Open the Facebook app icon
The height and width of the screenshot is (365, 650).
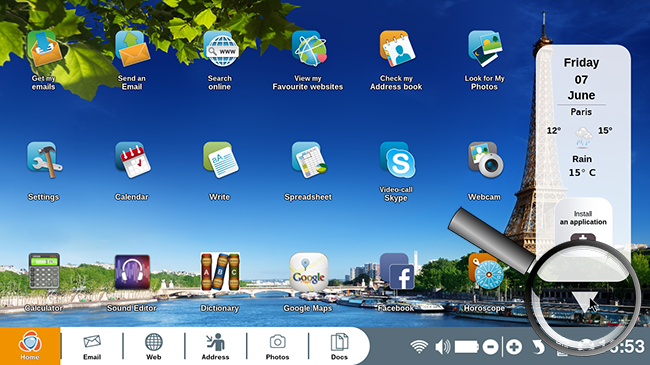397,271
